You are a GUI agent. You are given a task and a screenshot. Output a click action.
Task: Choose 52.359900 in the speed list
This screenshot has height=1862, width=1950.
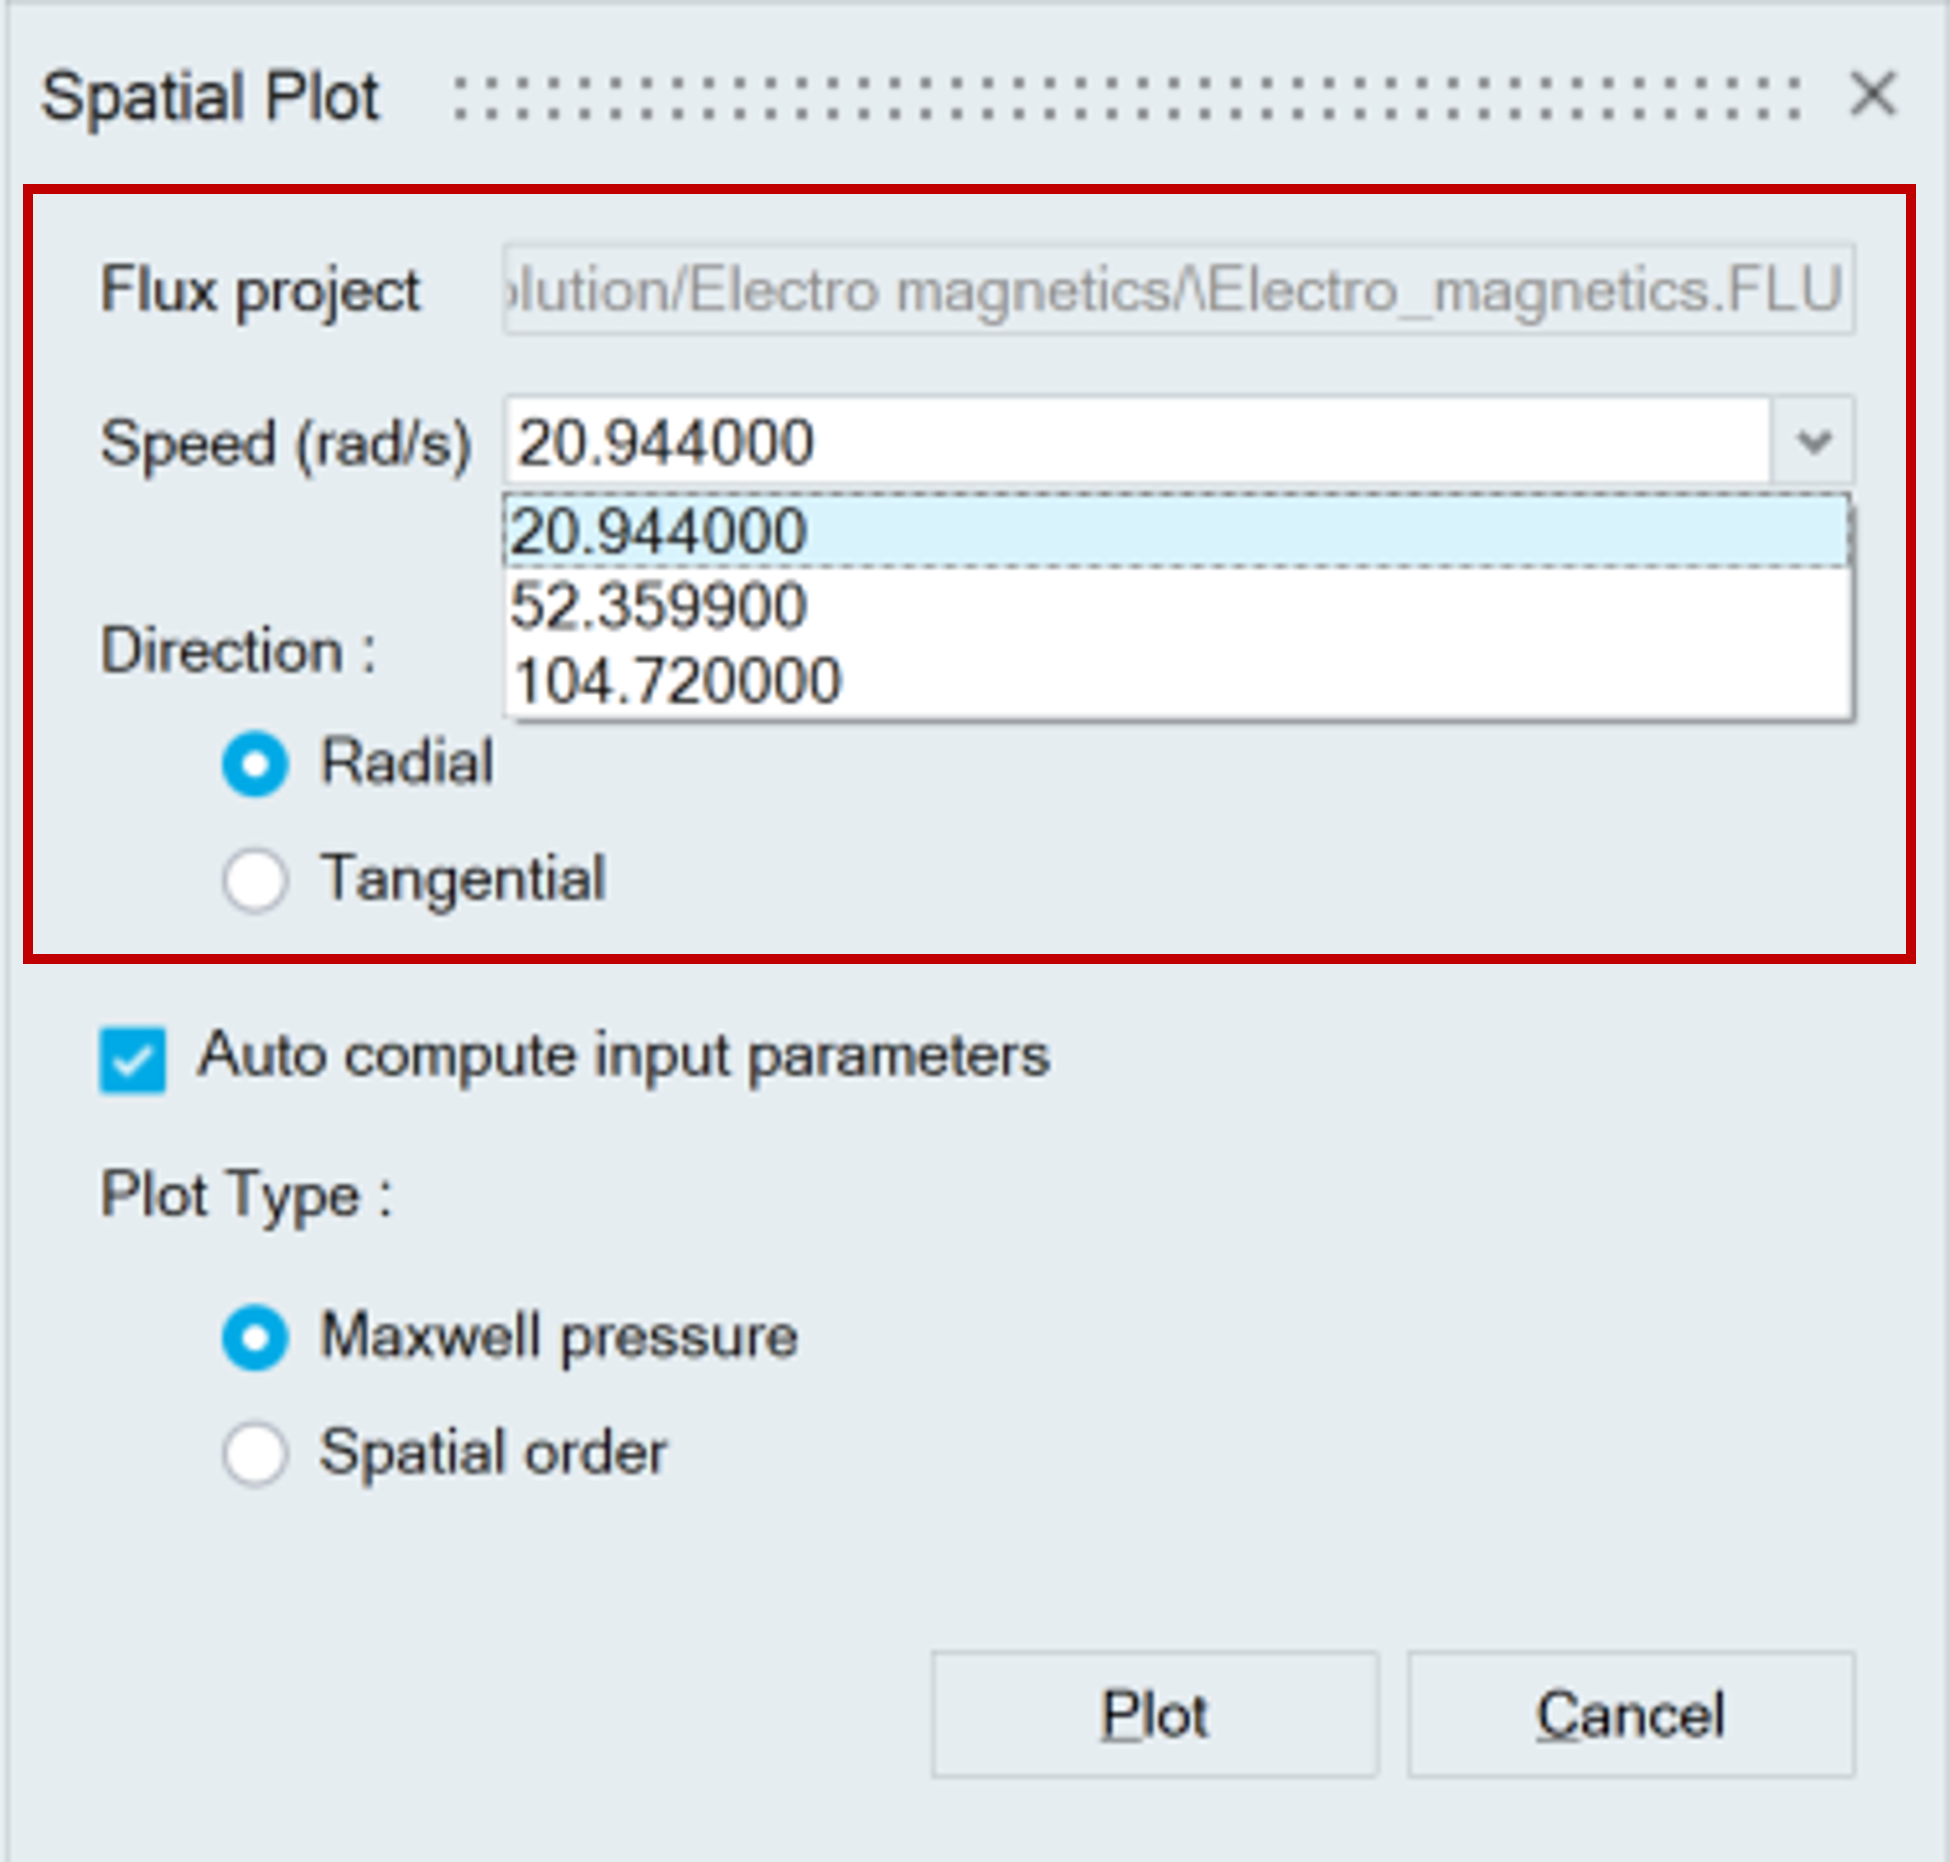1175,606
